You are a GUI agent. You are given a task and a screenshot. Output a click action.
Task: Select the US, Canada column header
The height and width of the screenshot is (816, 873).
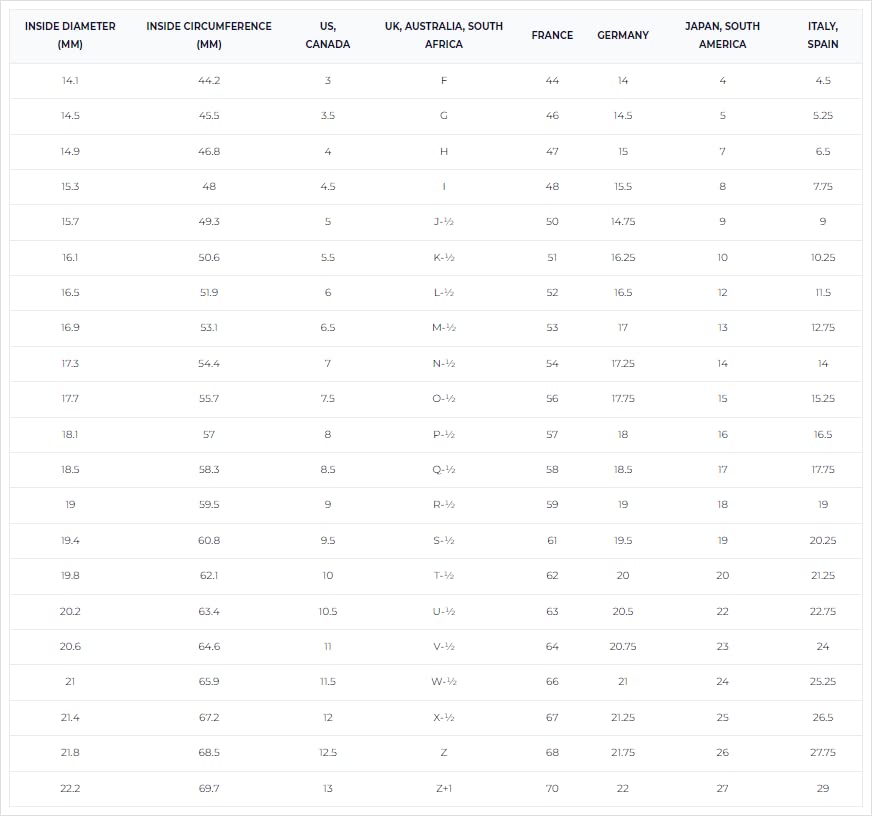[x=327, y=35]
